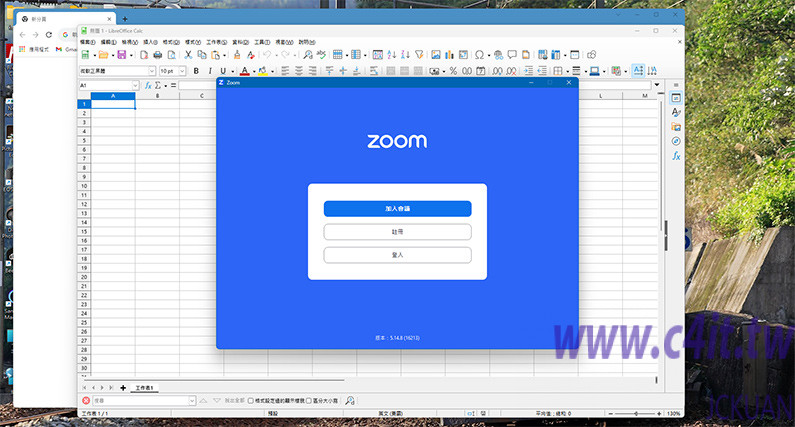Click the red font color swatch button
This screenshot has width=795, height=427.
[245, 71]
